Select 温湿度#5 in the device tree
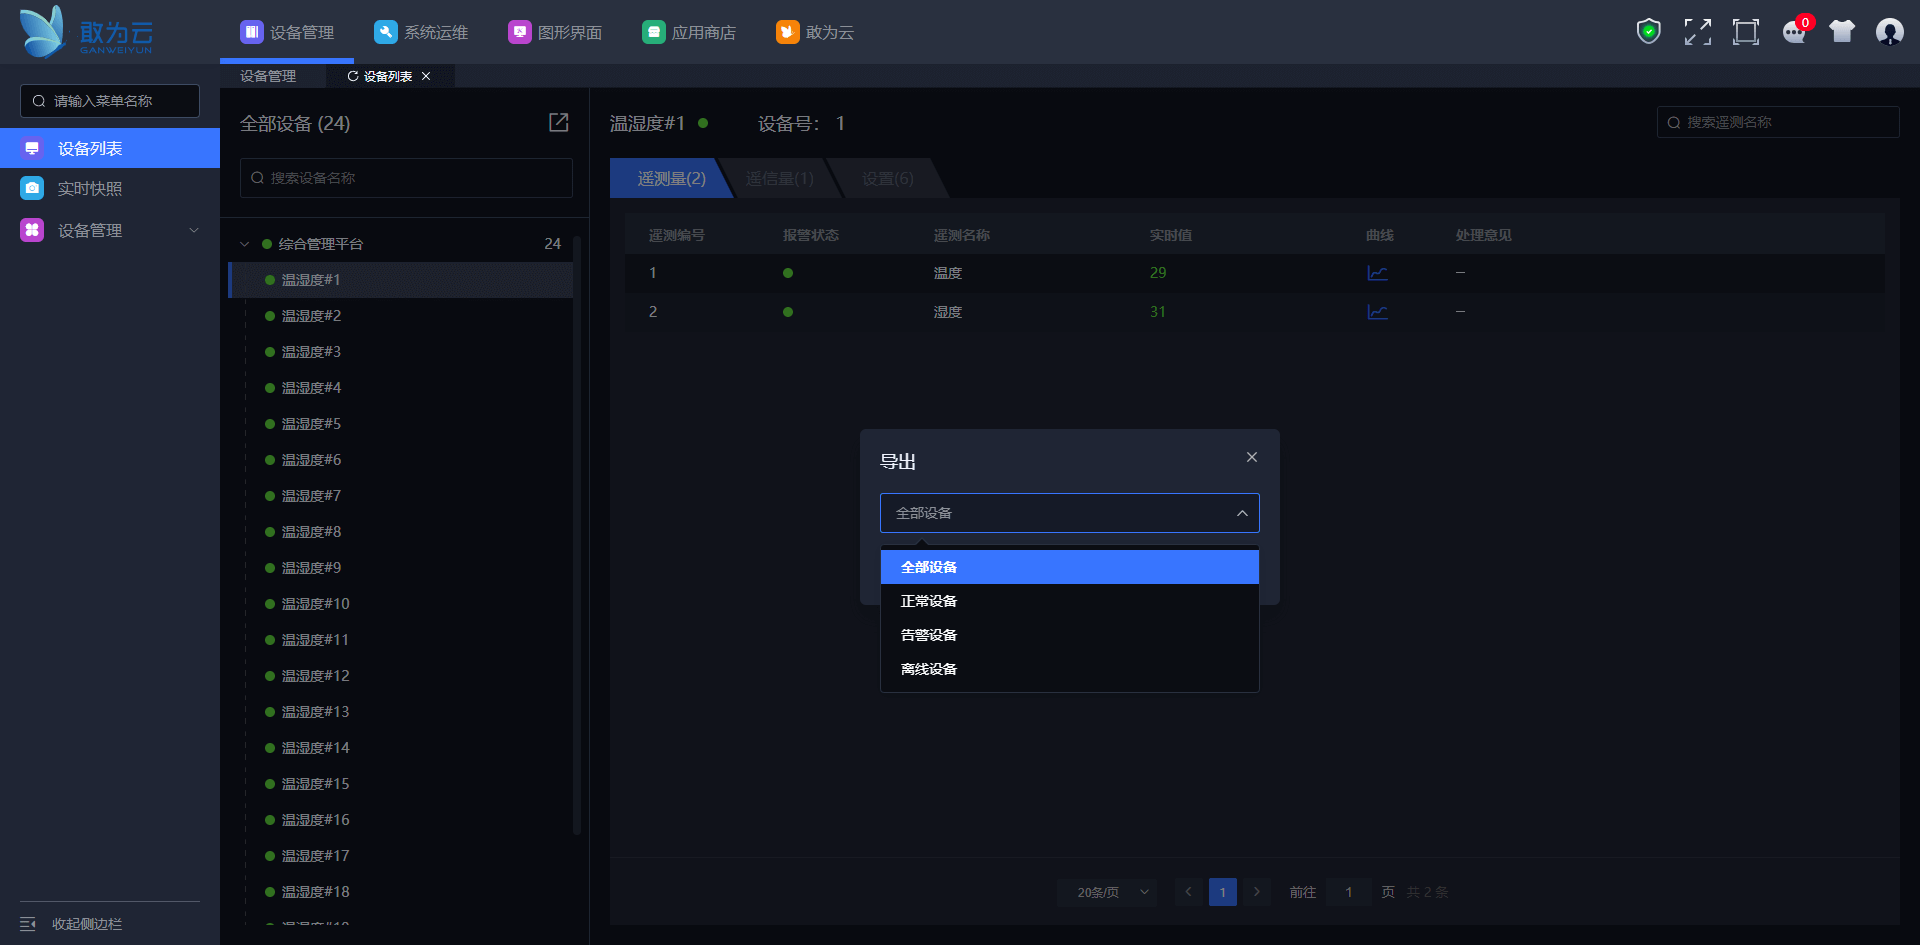The image size is (1920, 945). tap(311, 424)
